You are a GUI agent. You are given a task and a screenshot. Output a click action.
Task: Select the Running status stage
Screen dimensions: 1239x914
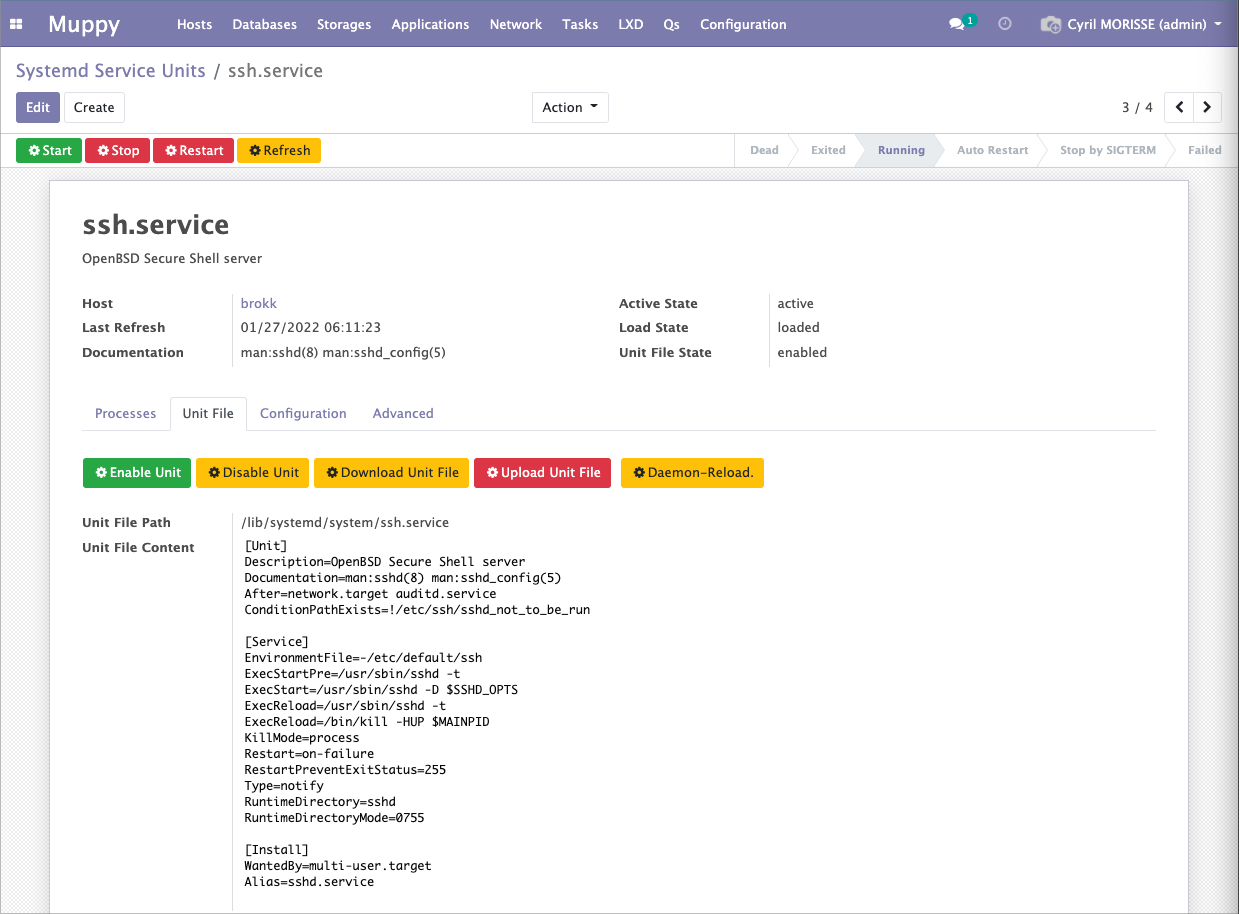(x=901, y=150)
